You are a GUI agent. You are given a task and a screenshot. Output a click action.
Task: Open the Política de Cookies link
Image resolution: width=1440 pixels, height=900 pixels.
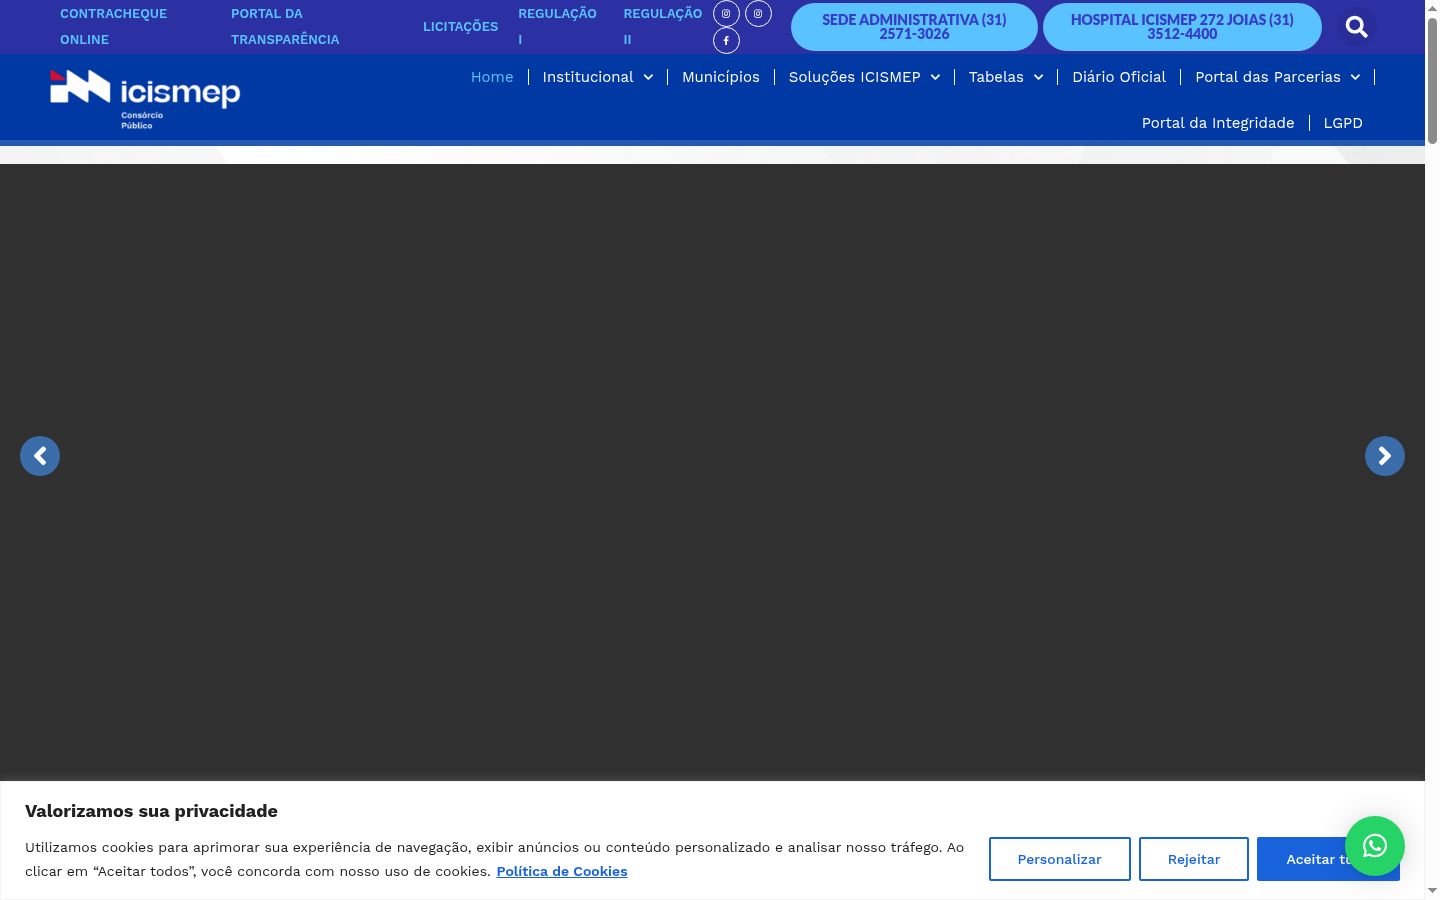562,871
